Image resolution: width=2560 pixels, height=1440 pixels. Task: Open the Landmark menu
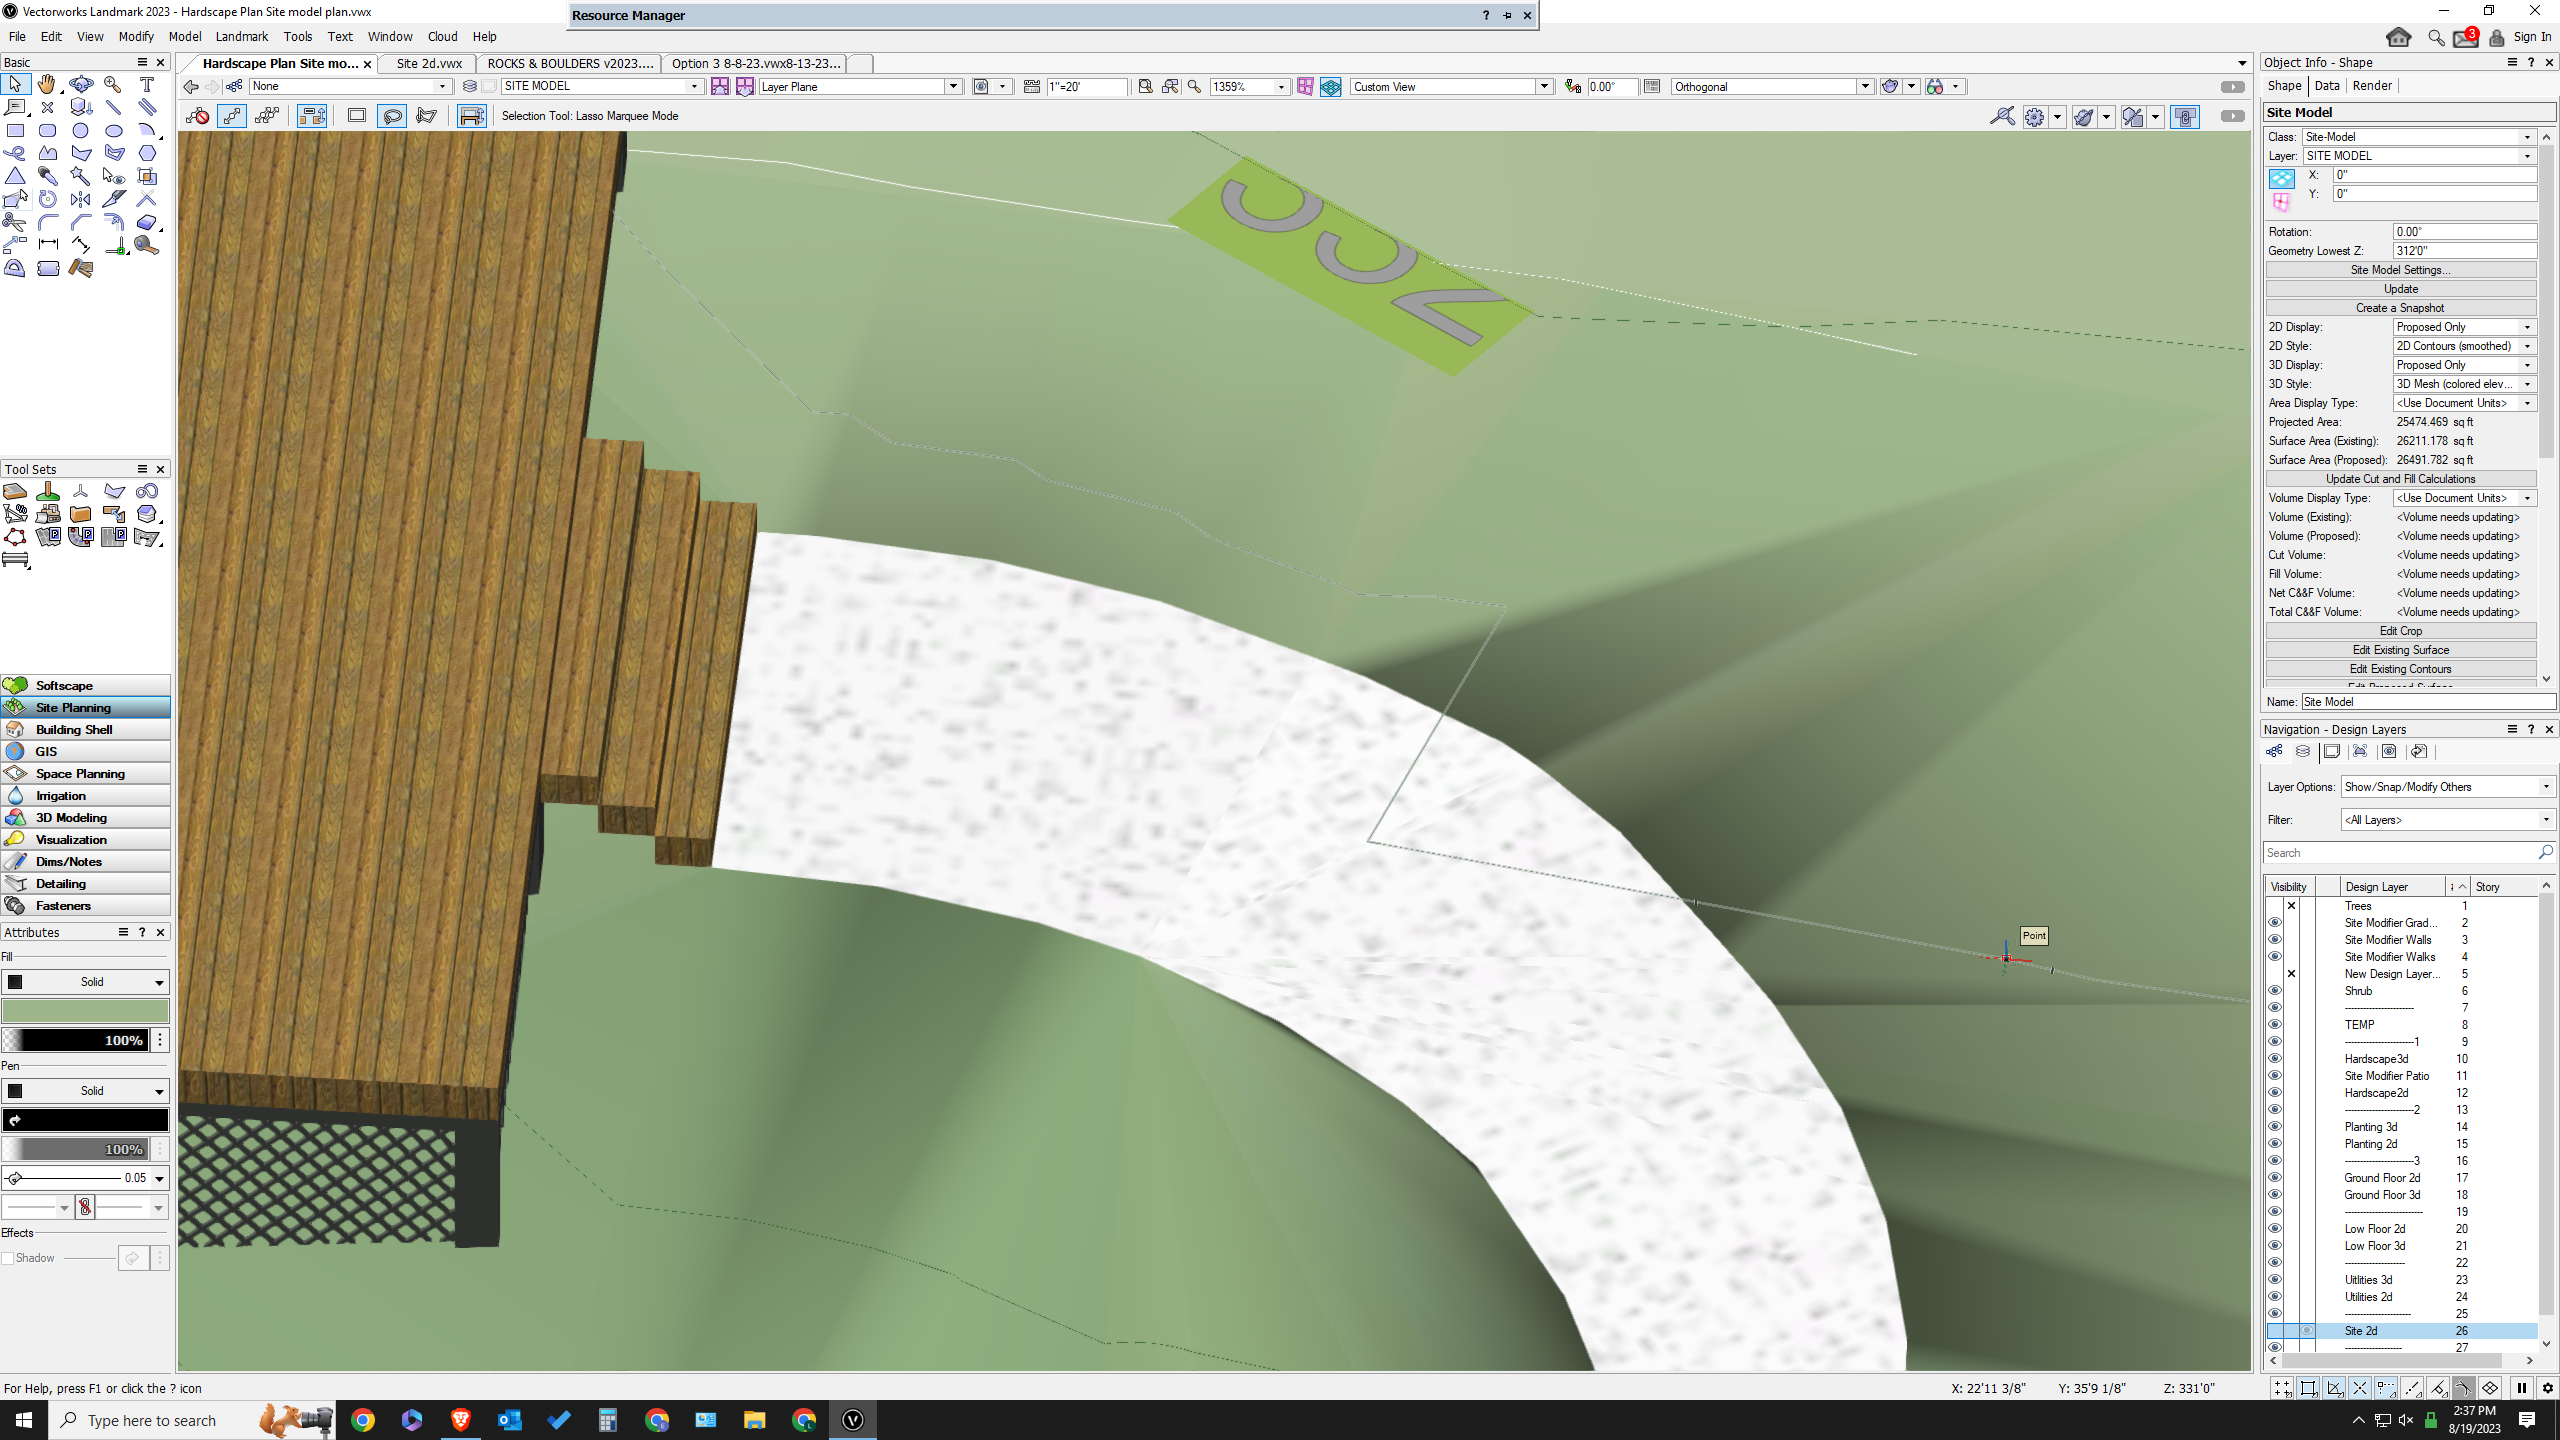(x=241, y=37)
